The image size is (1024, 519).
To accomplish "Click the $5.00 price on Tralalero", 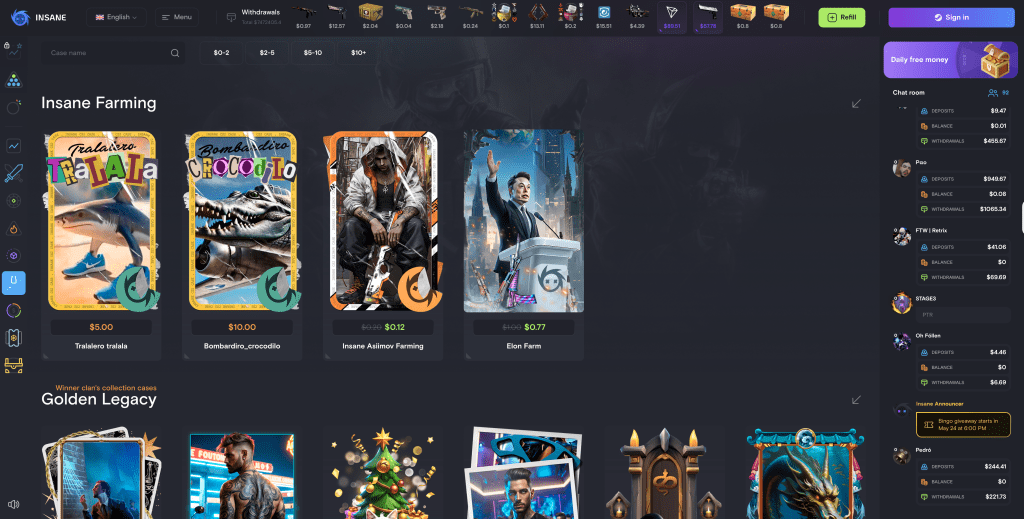I will (x=101, y=327).
